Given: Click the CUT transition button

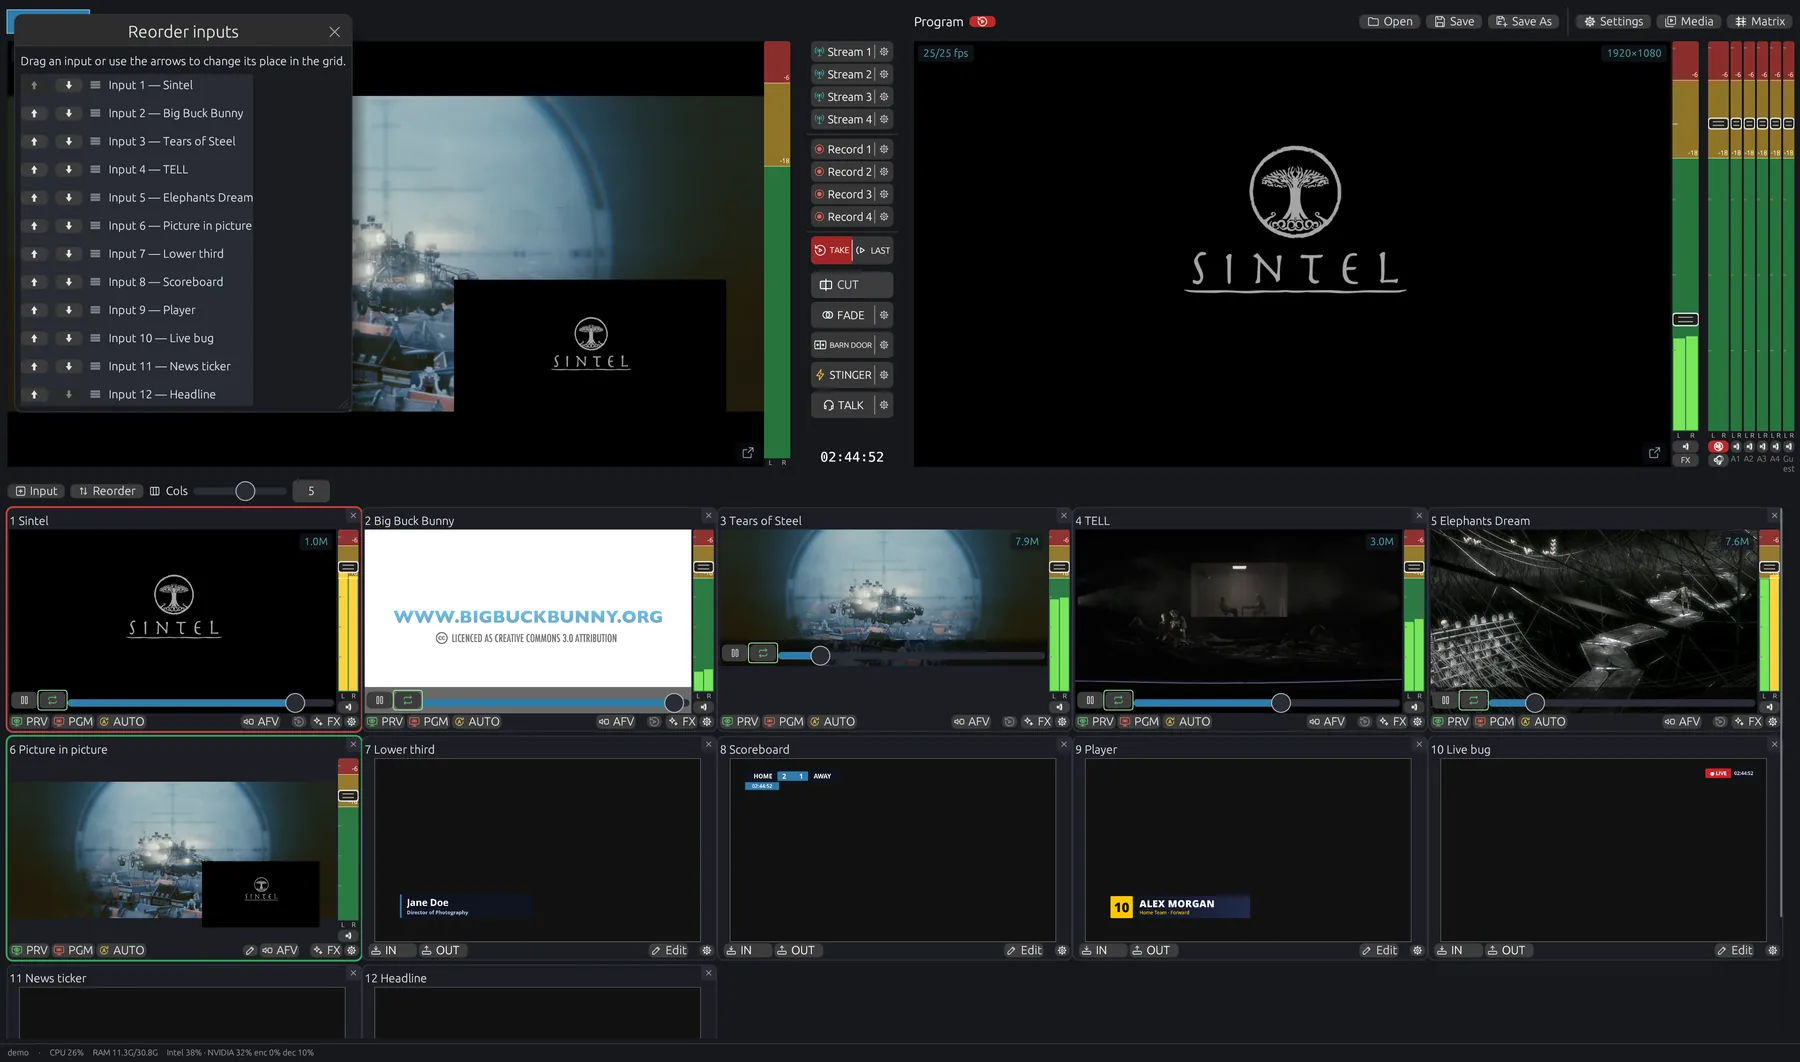Looking at the screenshot, I should [x=852, y=285].
